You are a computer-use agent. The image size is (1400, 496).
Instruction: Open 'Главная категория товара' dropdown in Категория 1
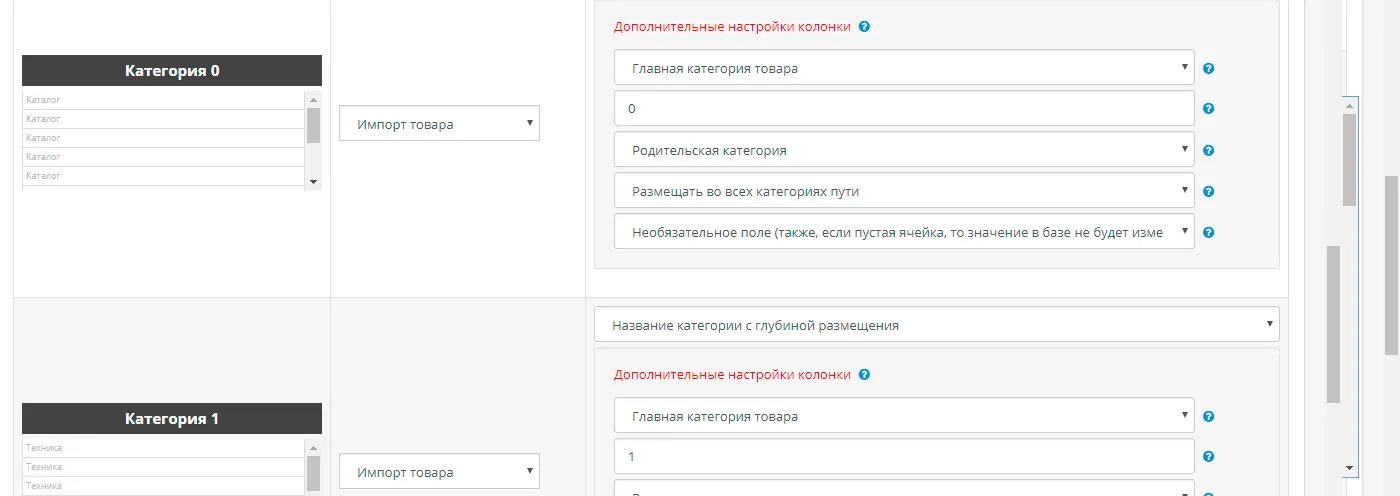[x=904, y=416]
